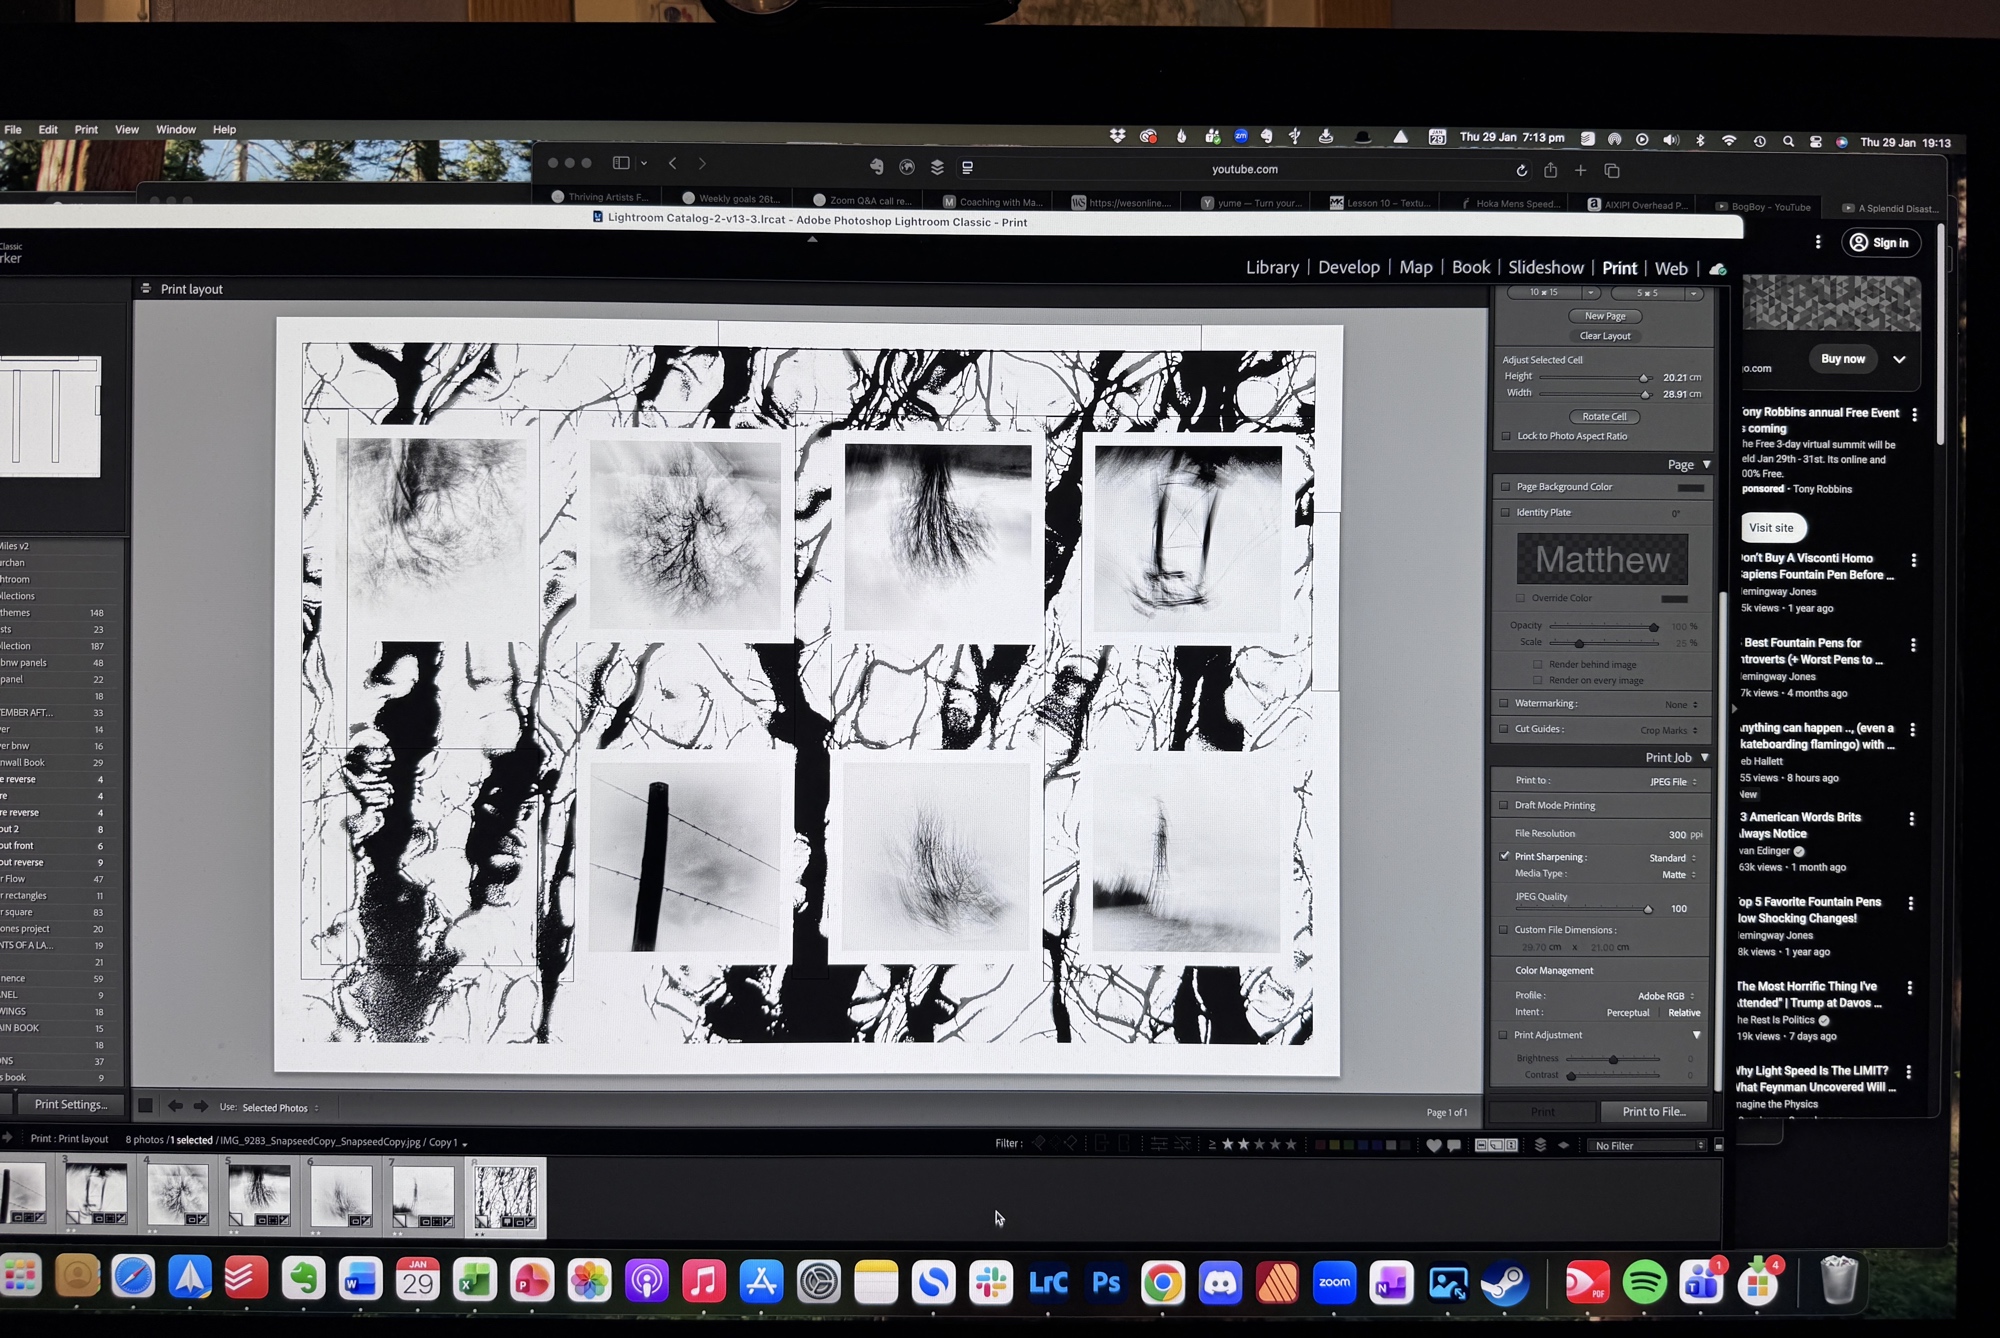The image size is (2000, 1338).
Task: Click the next page arrow in toolbar
Action: pyautogui.click(x=200, y=1106)
